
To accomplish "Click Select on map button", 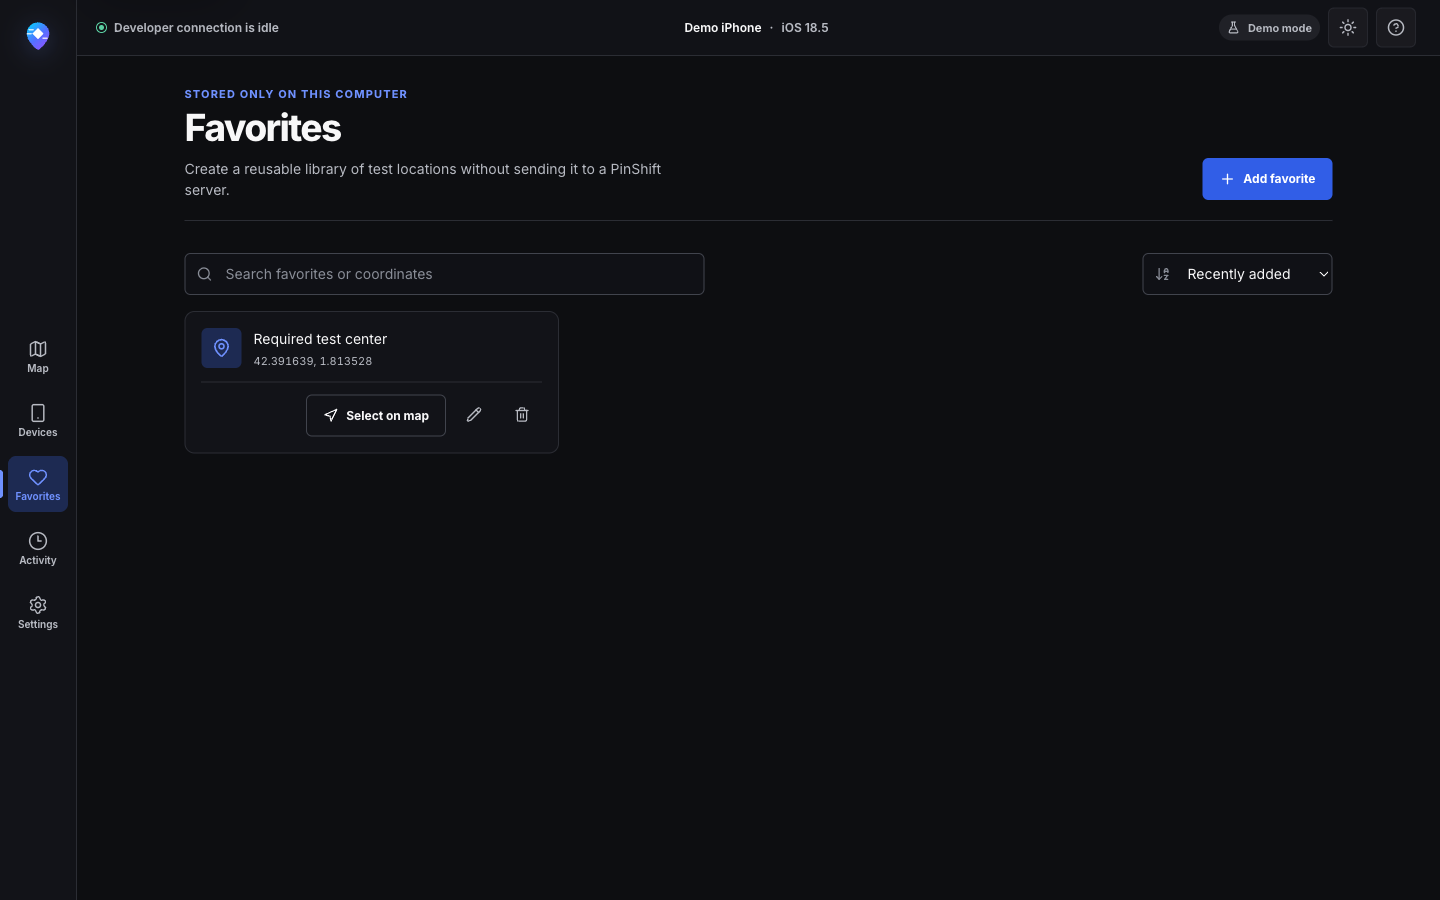I will click(x=376, y=416).
